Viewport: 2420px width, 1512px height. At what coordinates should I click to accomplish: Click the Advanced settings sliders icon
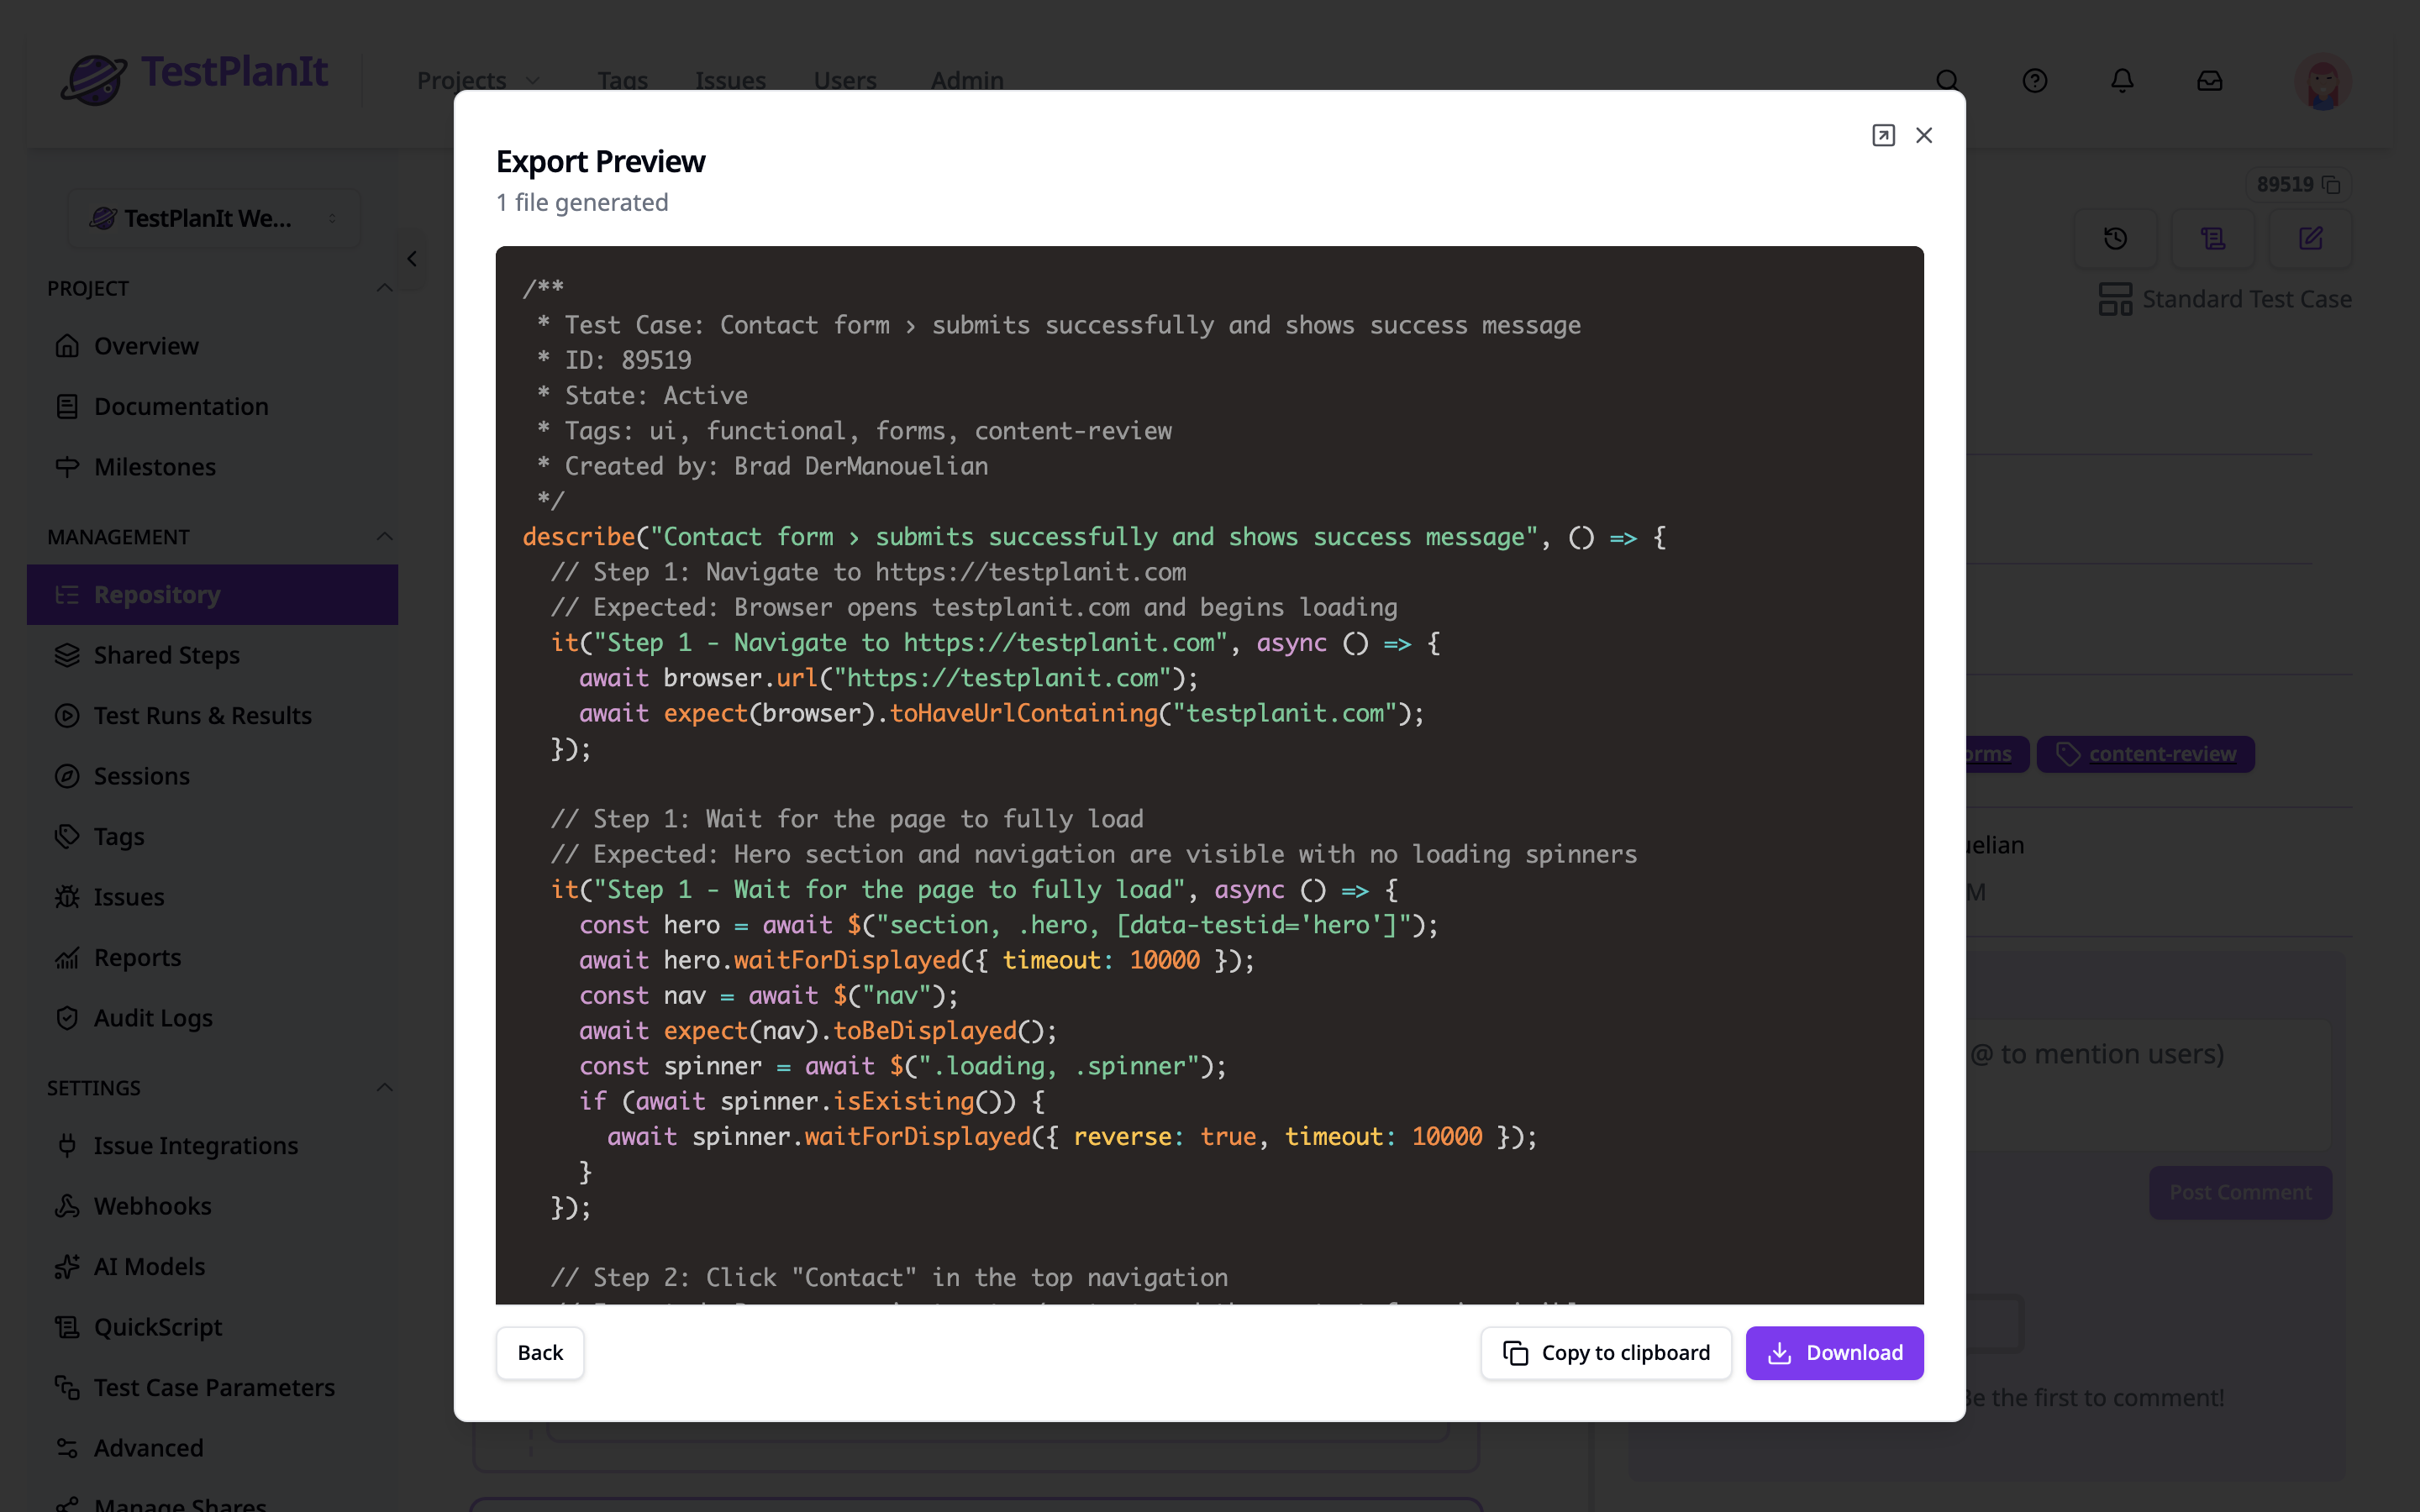point(67,1448)
